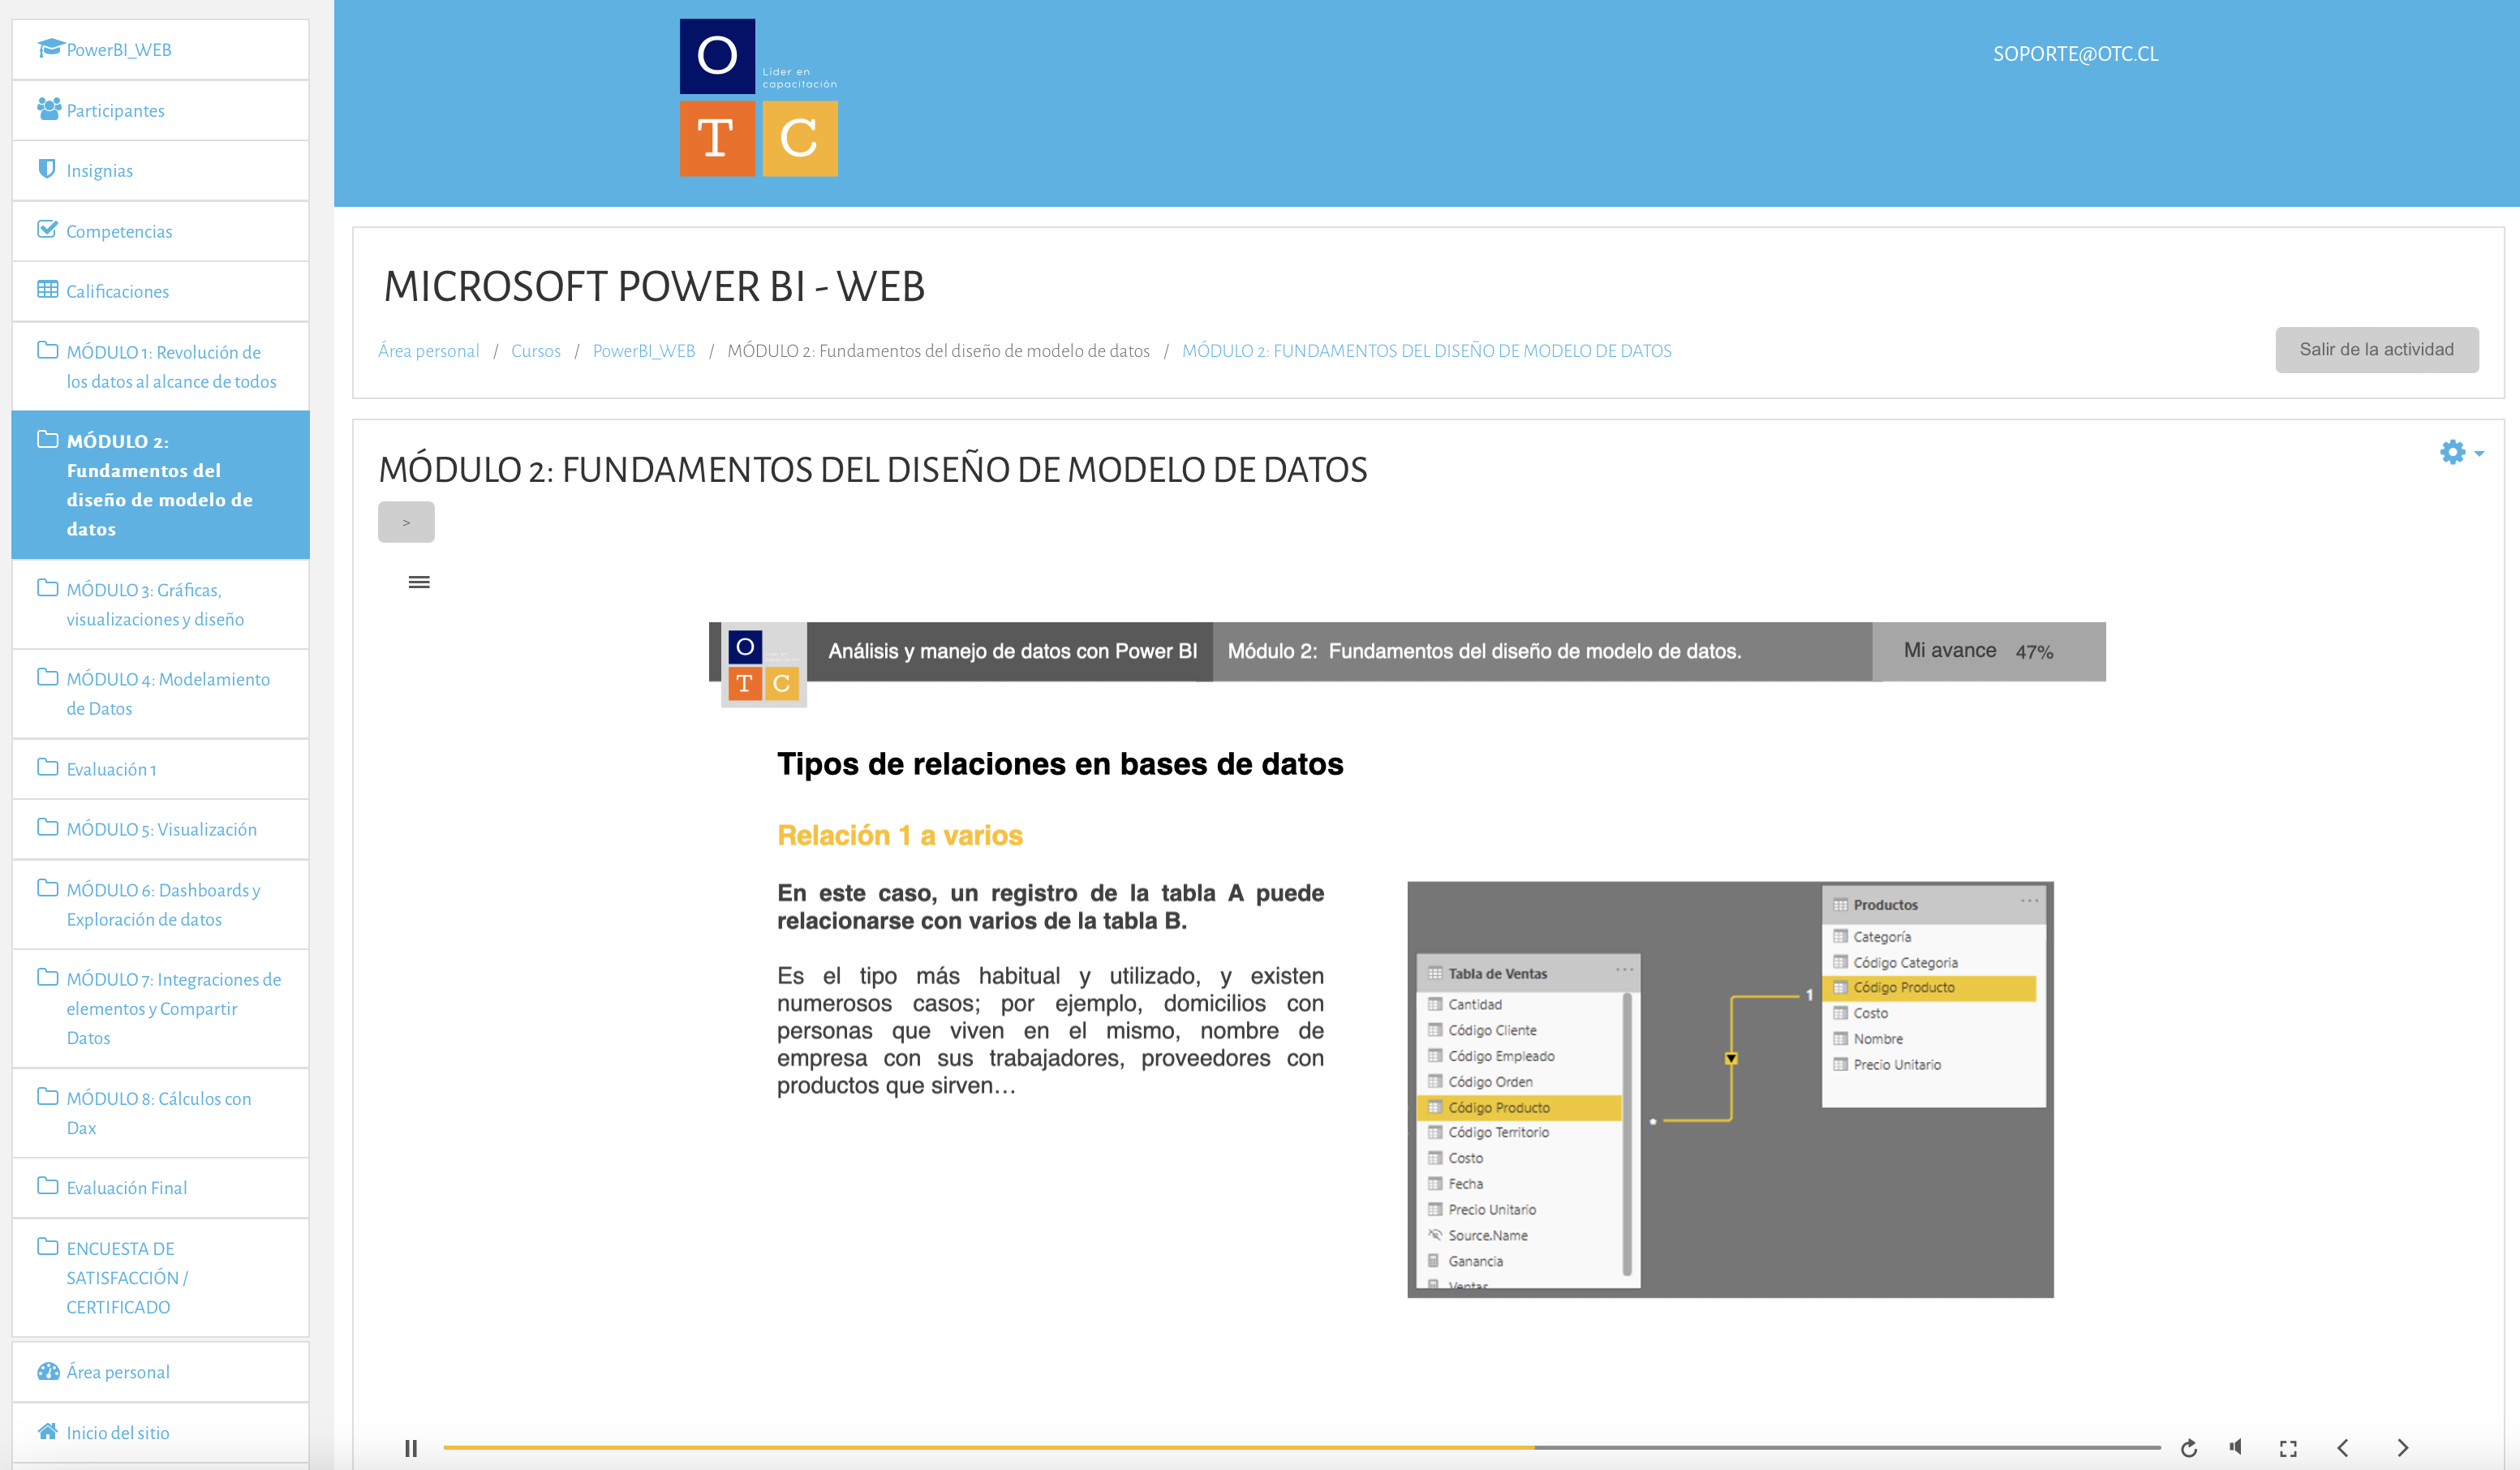2520x1470 pixels.
Task: Mute the lesson audio speaker icon
Action: coord(2237,1446)
